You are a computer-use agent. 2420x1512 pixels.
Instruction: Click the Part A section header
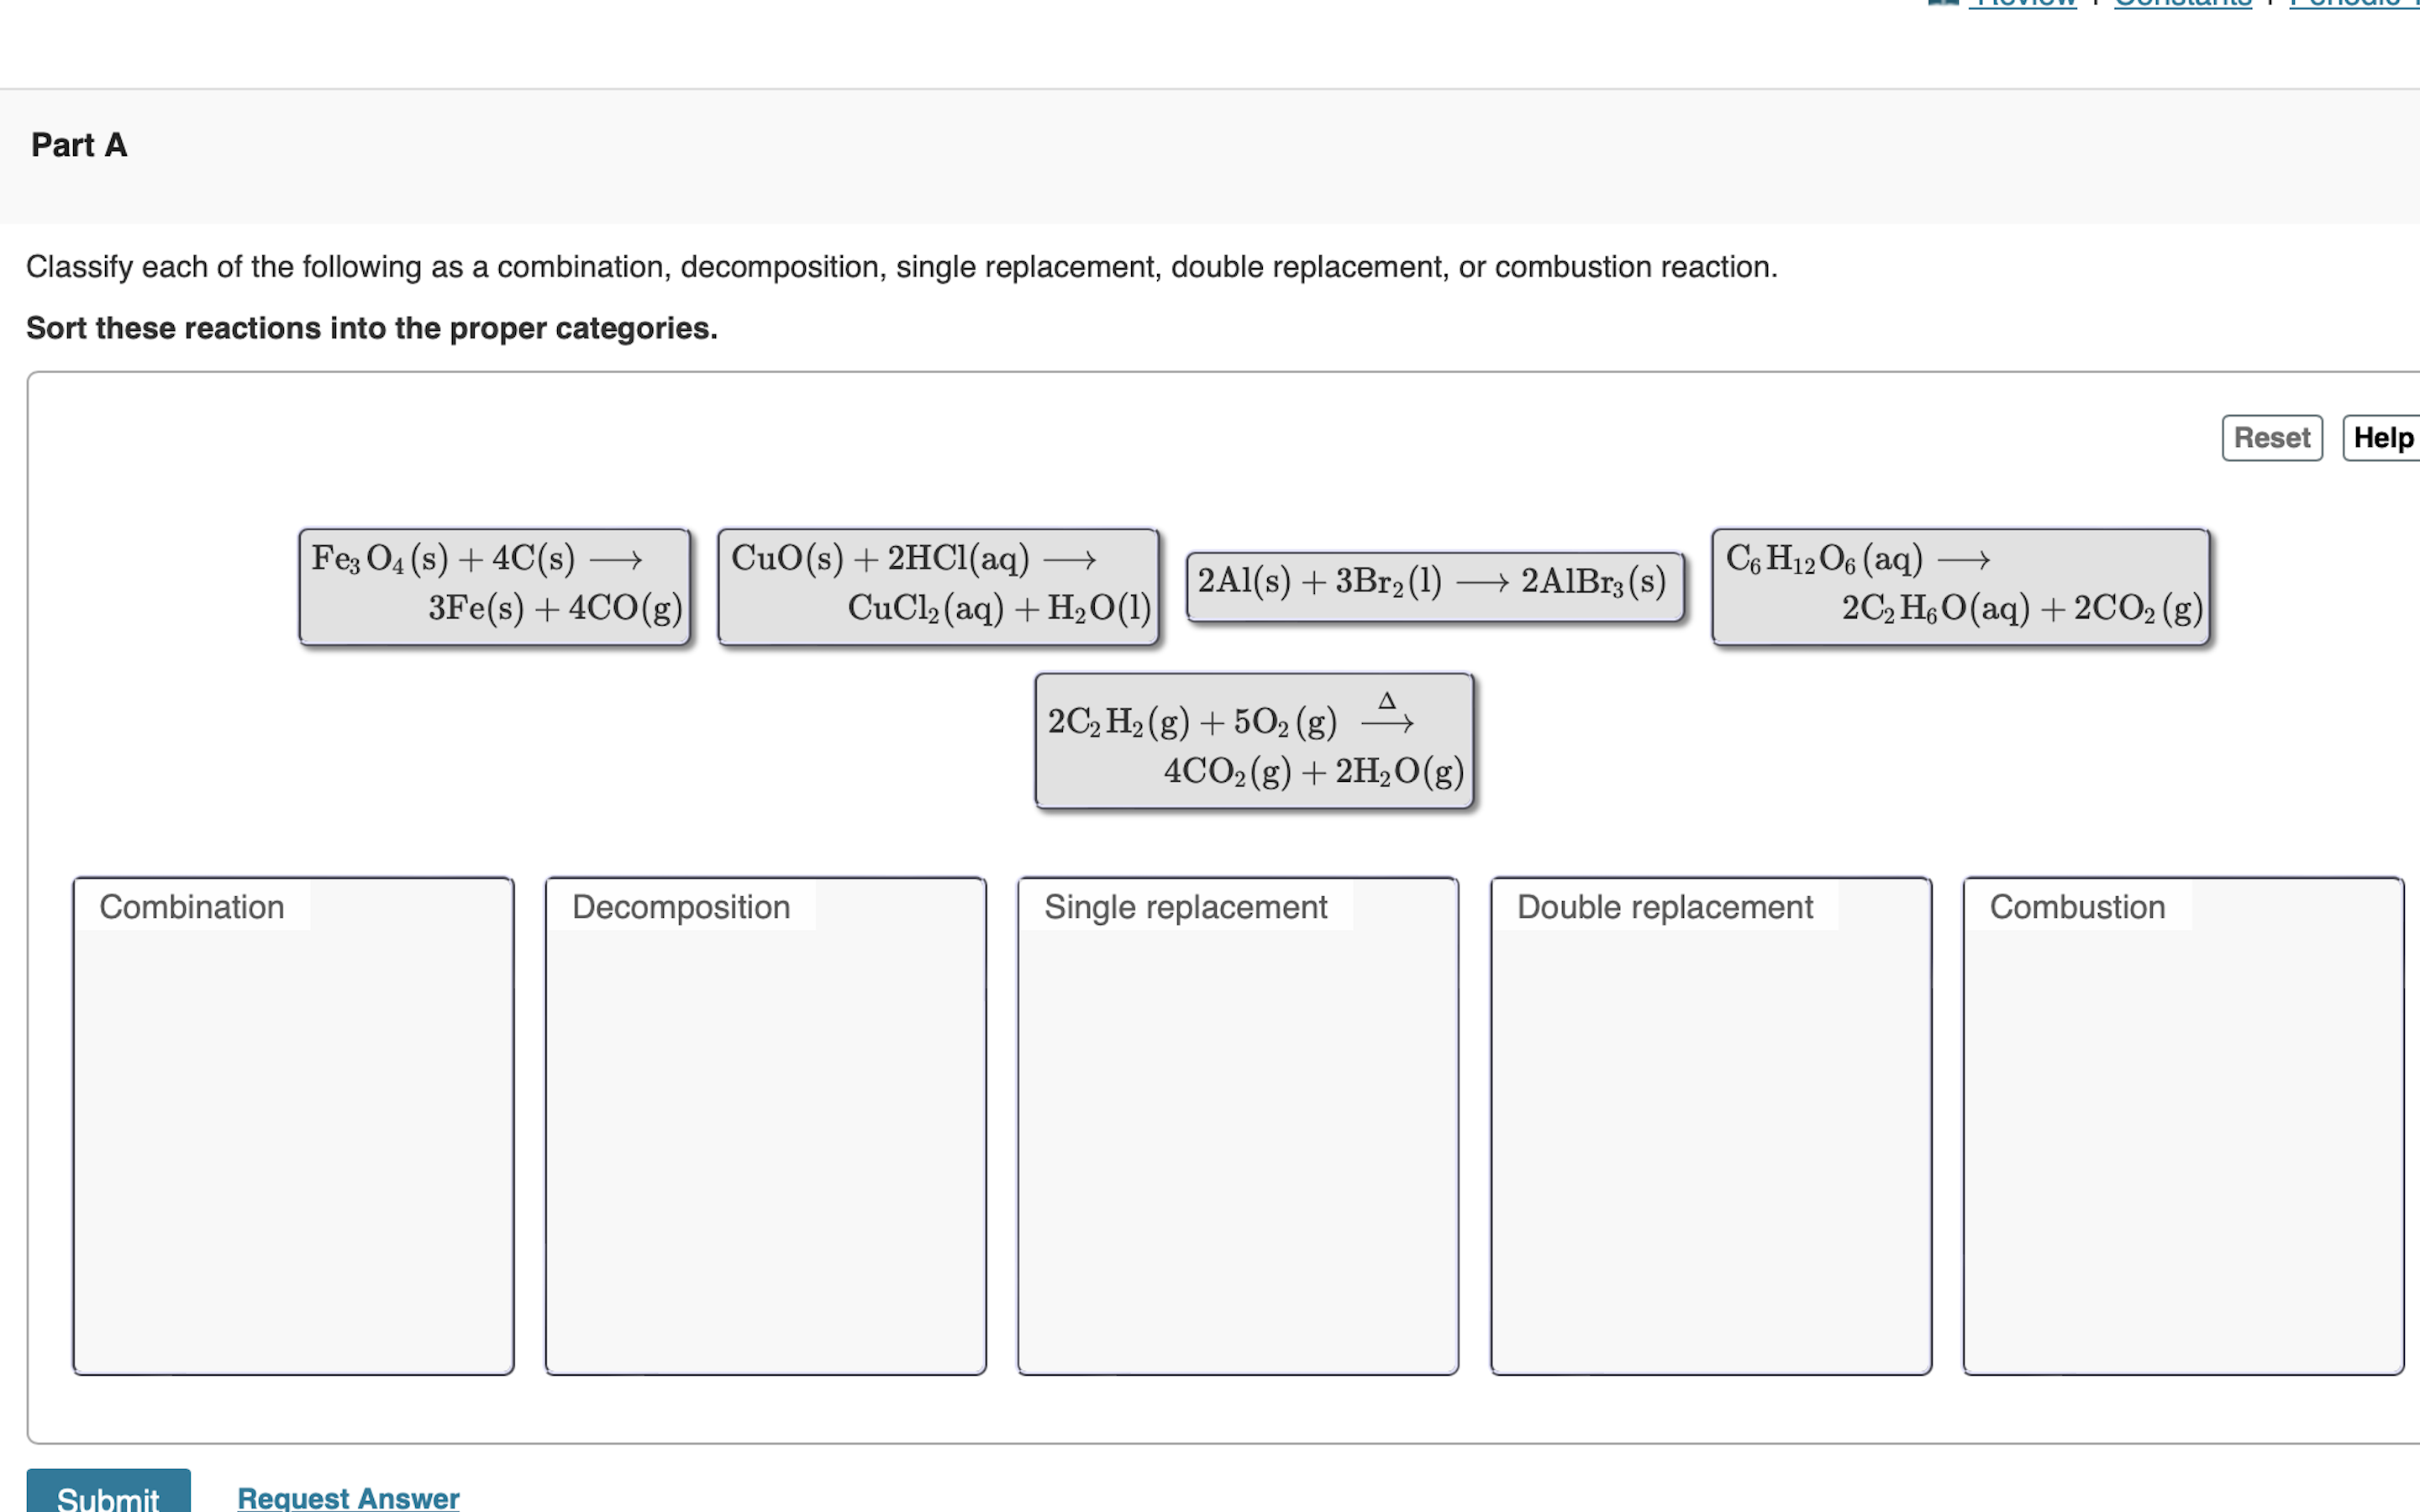point(79,145)
